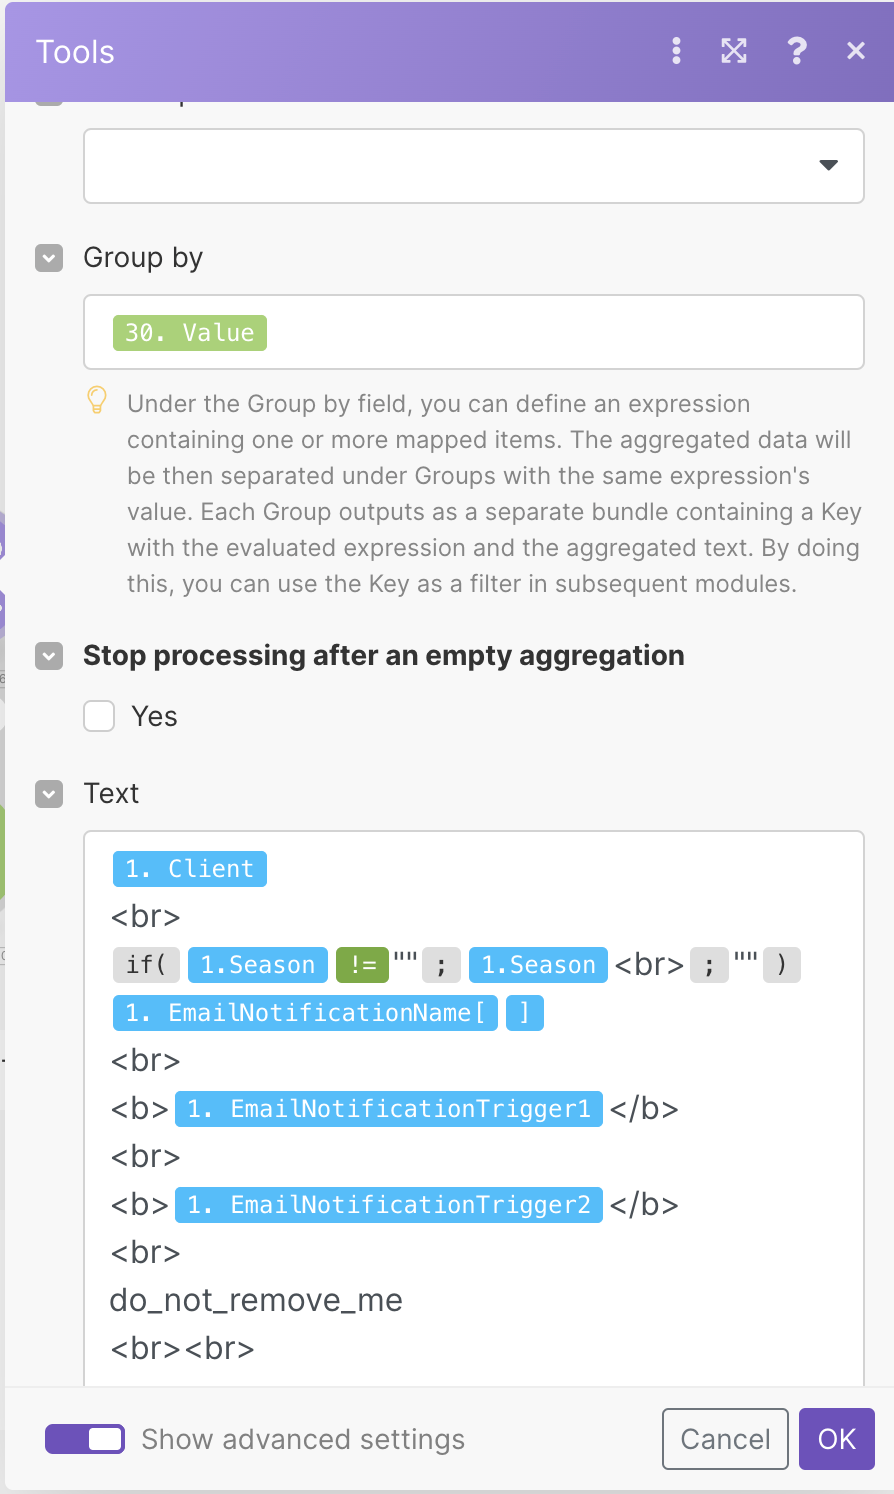The height and width of the screenshot is (1494, 894).
Task: Toggle the Text field map switch
Action: tap(49, 794)
